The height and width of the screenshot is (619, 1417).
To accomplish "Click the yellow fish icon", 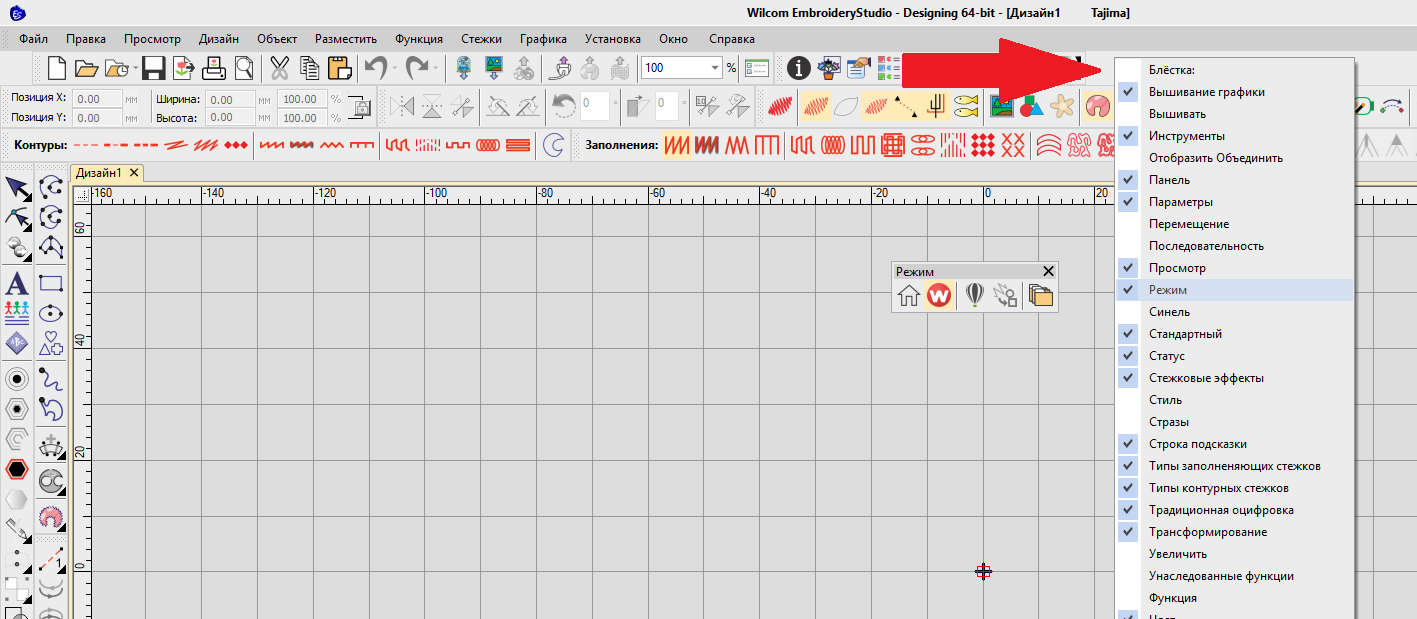I will tap(965, 104).
